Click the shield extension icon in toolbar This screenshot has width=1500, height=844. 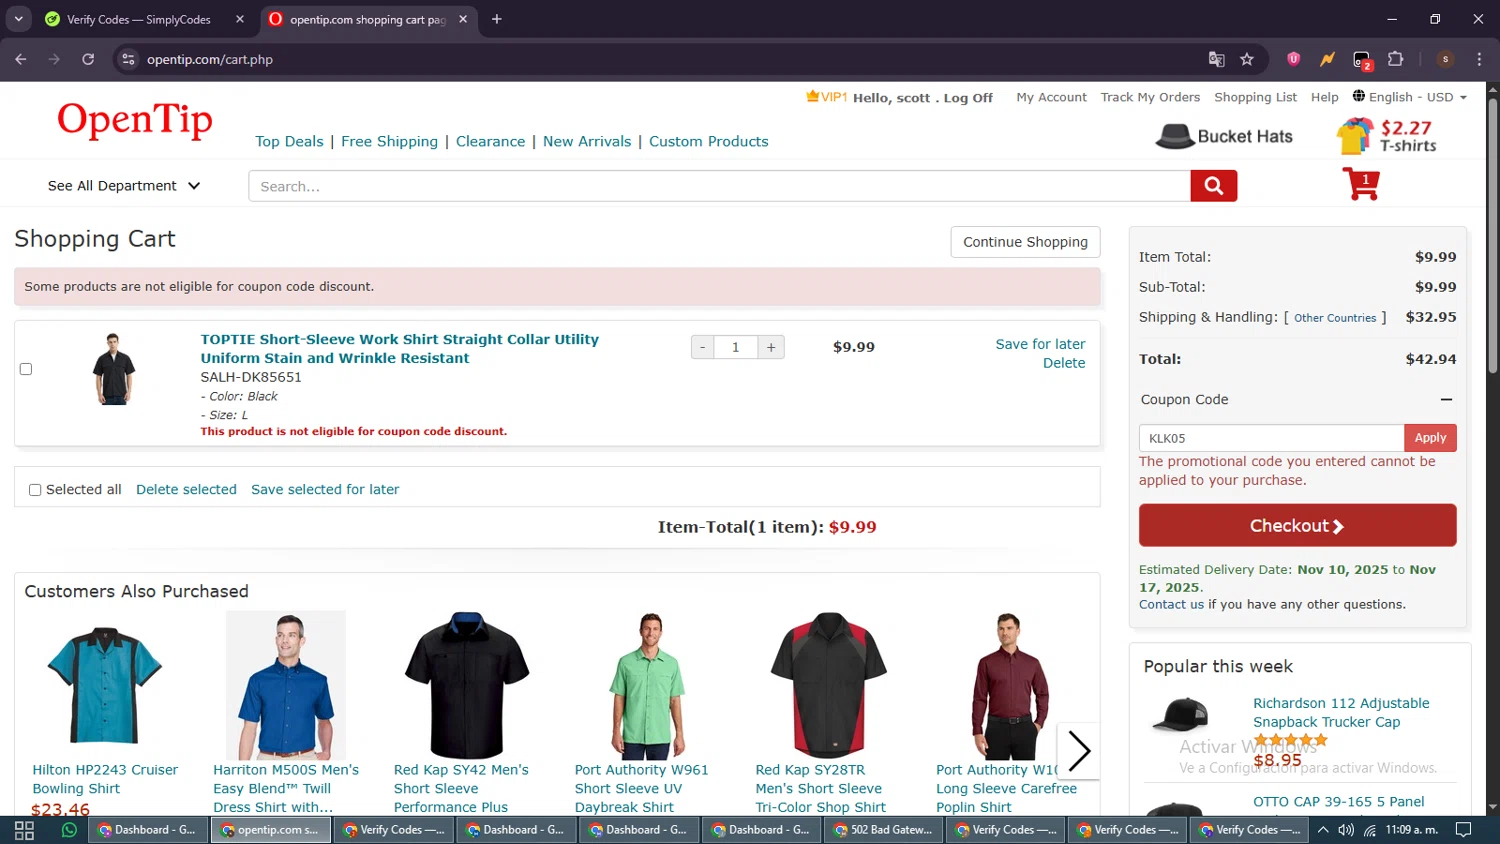(1293, 59)
